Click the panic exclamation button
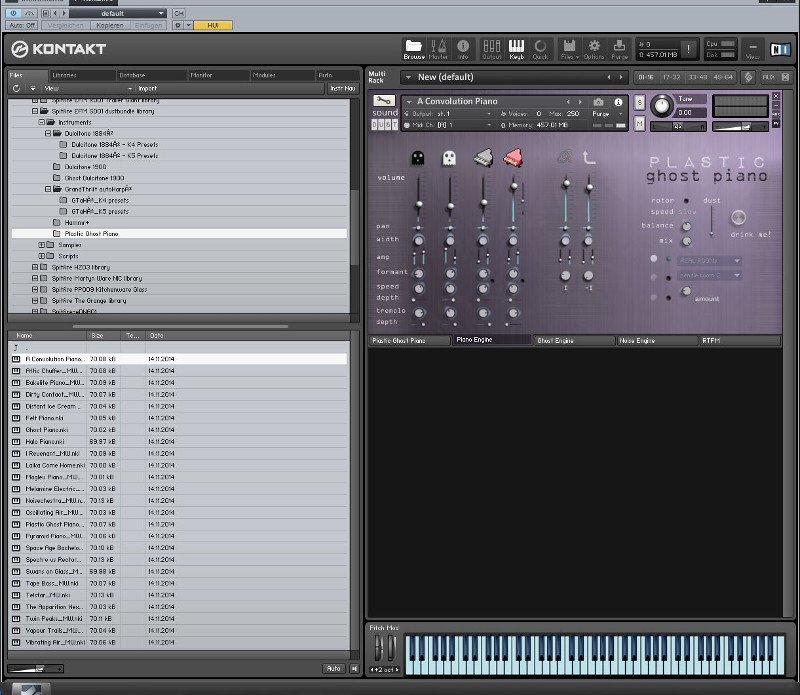 [x=688, y=49]
